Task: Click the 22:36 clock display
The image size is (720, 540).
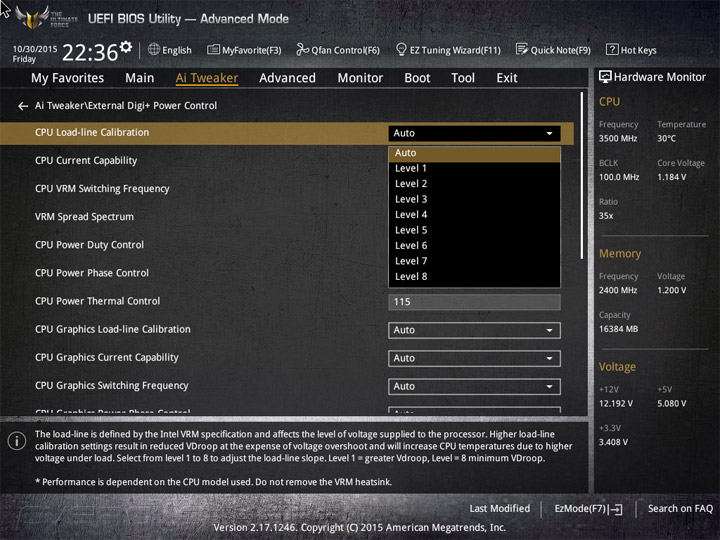Action: 90,53
